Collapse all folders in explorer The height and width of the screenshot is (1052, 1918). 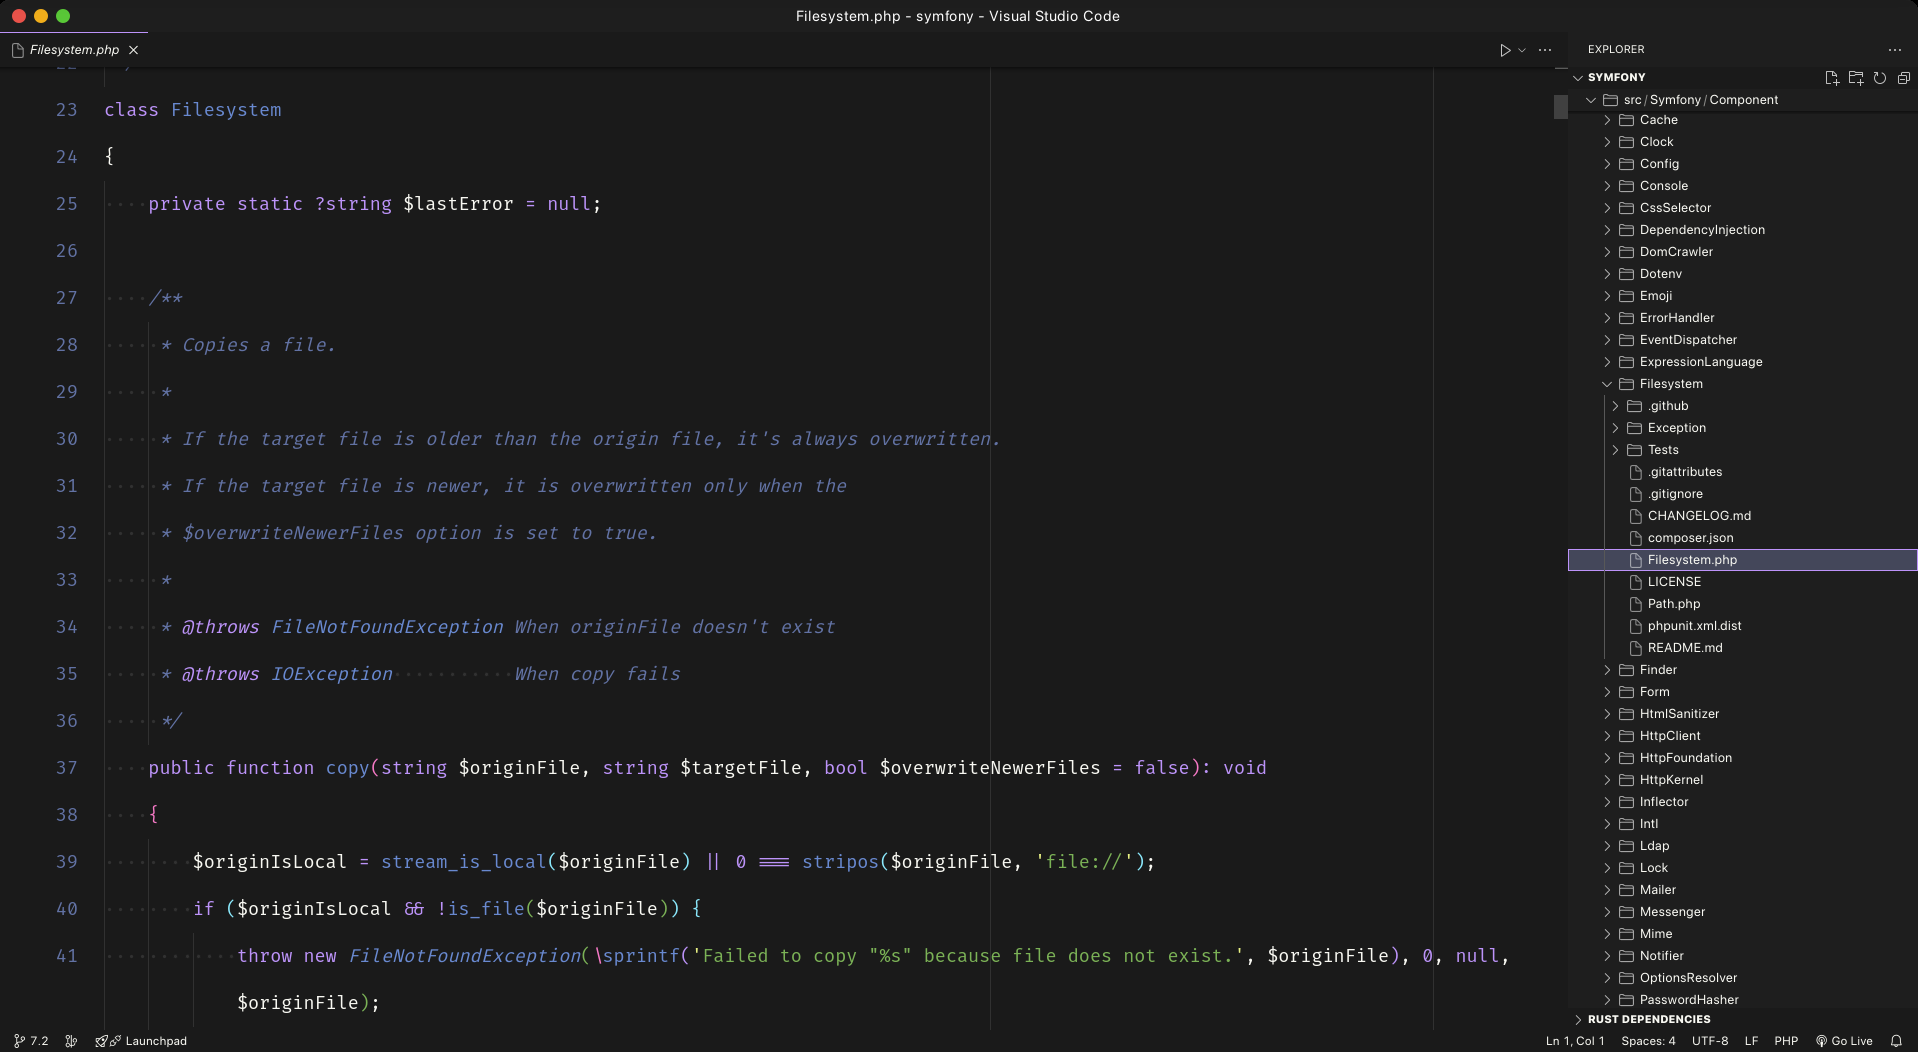point(1903,78)
